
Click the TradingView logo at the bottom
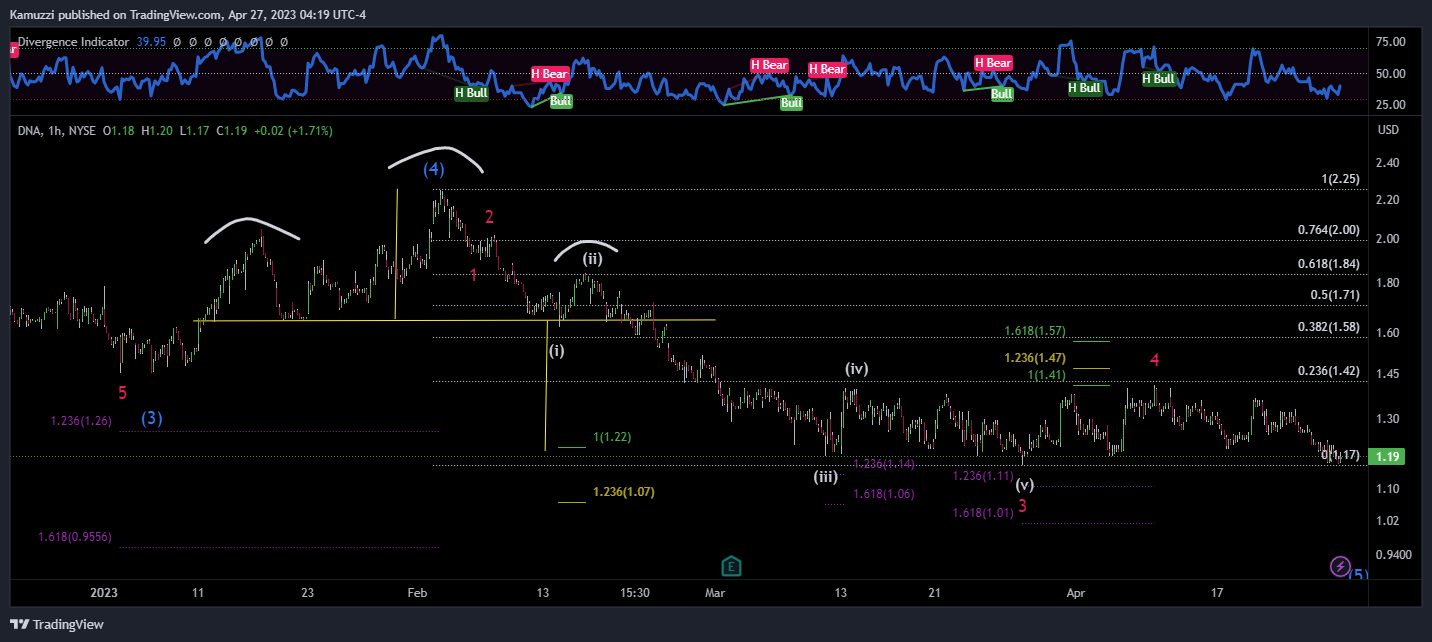point(57,624)
